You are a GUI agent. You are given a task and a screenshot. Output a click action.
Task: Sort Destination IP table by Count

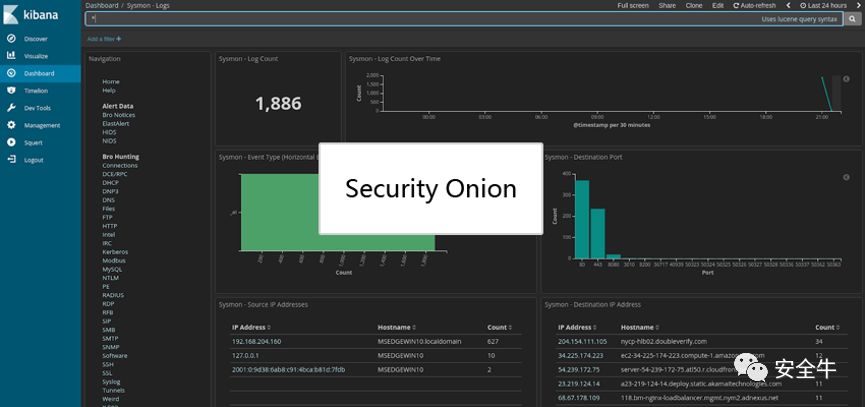[x=827, y=327]
